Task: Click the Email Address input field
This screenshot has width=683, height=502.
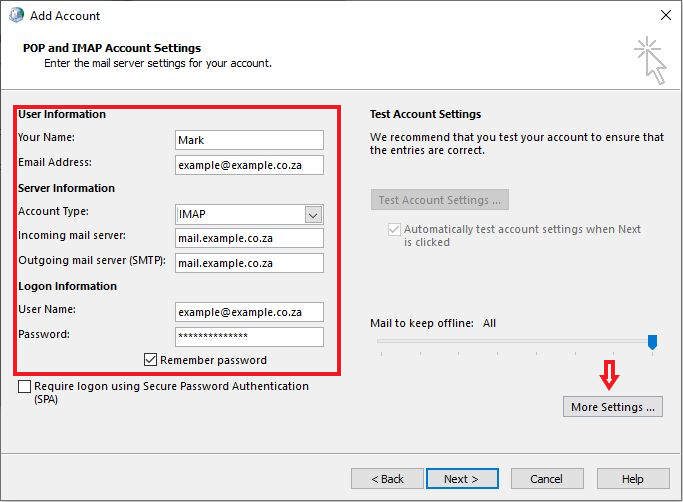Action: 249,165
